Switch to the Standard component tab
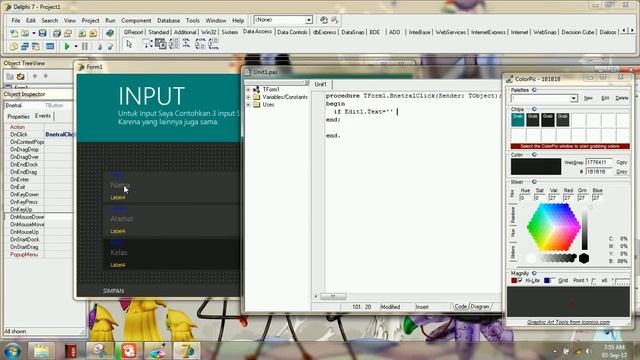This screenshot has width=640, height=360. [158, 32]
